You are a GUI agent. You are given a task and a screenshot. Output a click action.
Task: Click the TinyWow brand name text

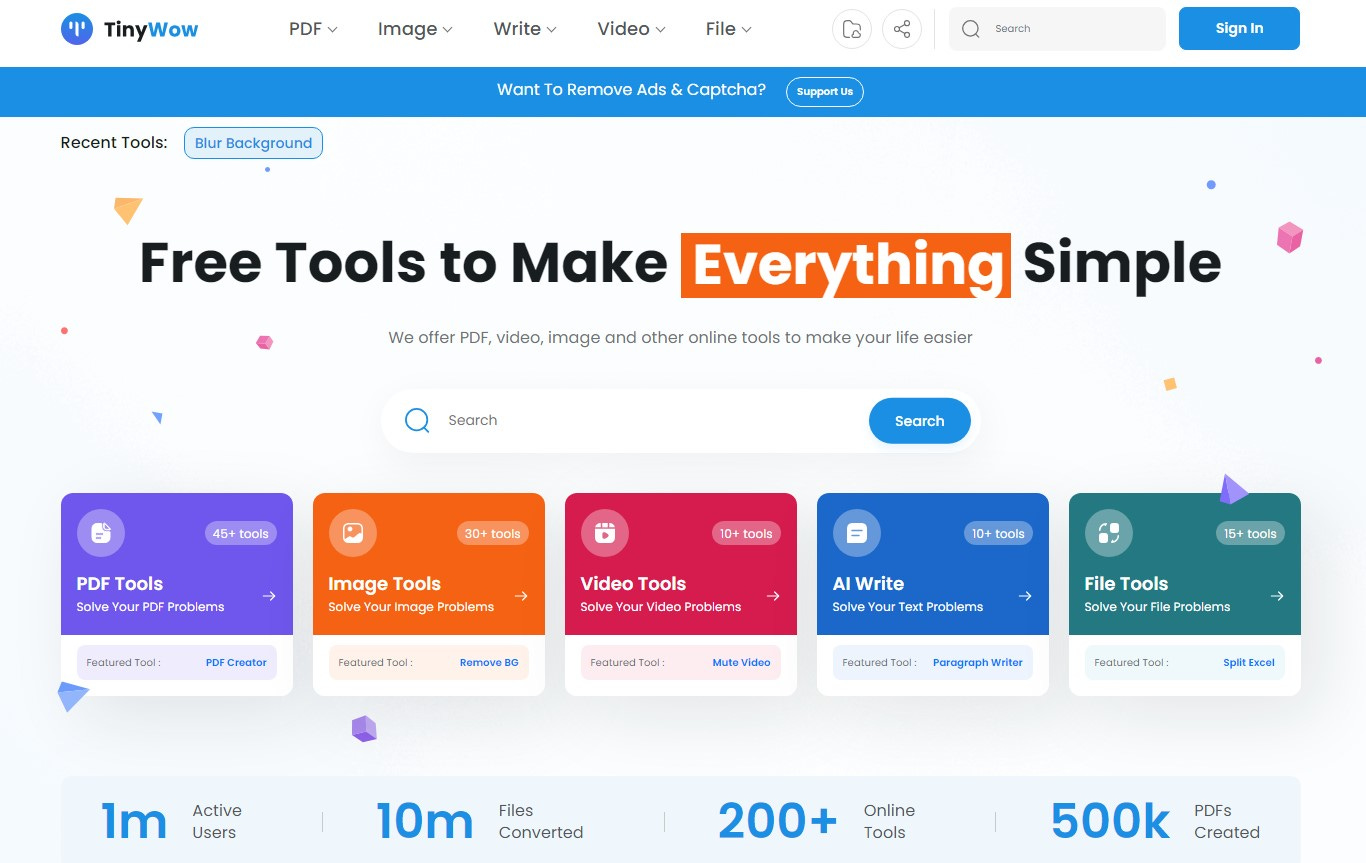click(x=151, y=30)
